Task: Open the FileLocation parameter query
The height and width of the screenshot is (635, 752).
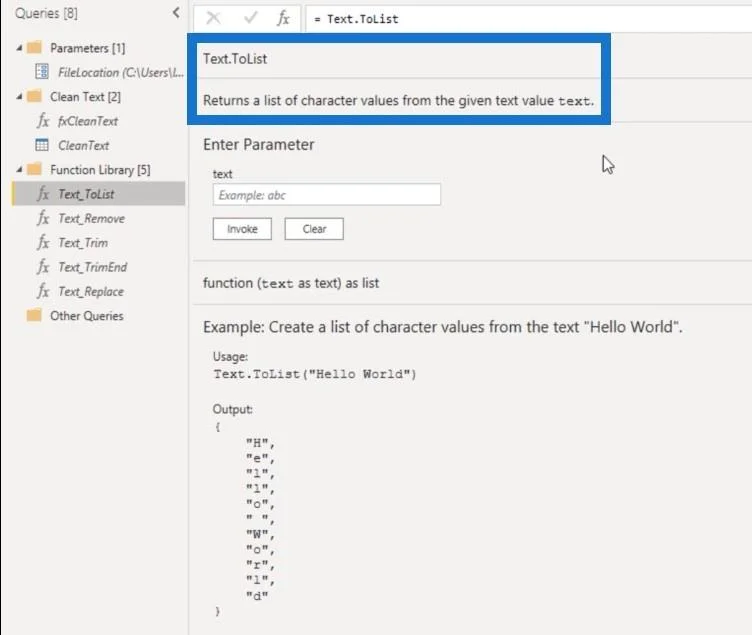Action: pos(121,72)
